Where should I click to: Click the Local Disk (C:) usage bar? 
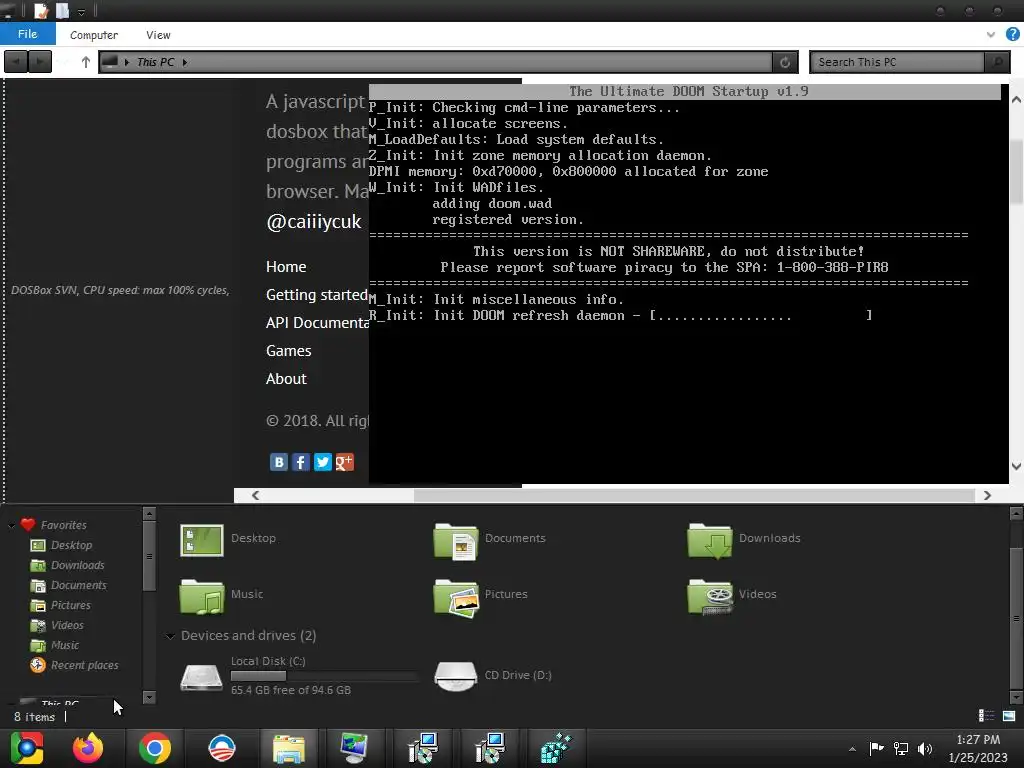click(x=324, y=676)
